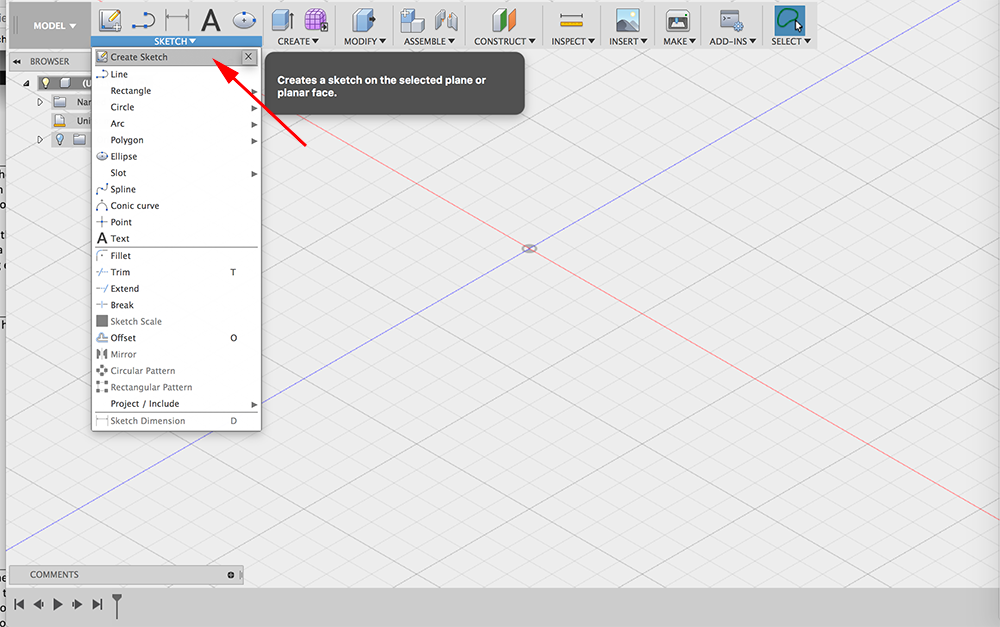Open the ADD-INS dropdown menu
This screenshot has height=627, width=1000.
[x=733, y=41]
